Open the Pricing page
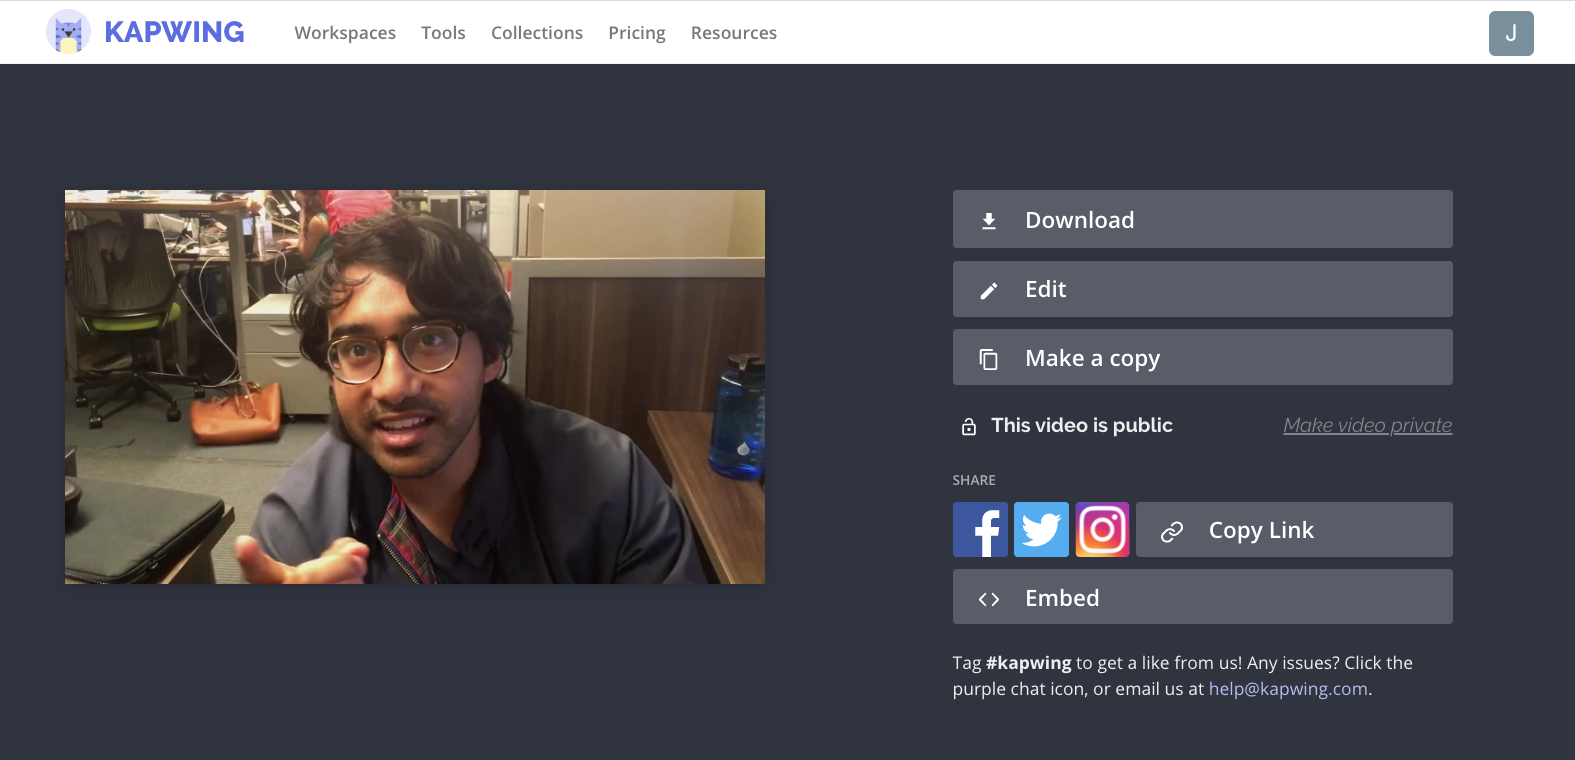 [x=637, y=33]
